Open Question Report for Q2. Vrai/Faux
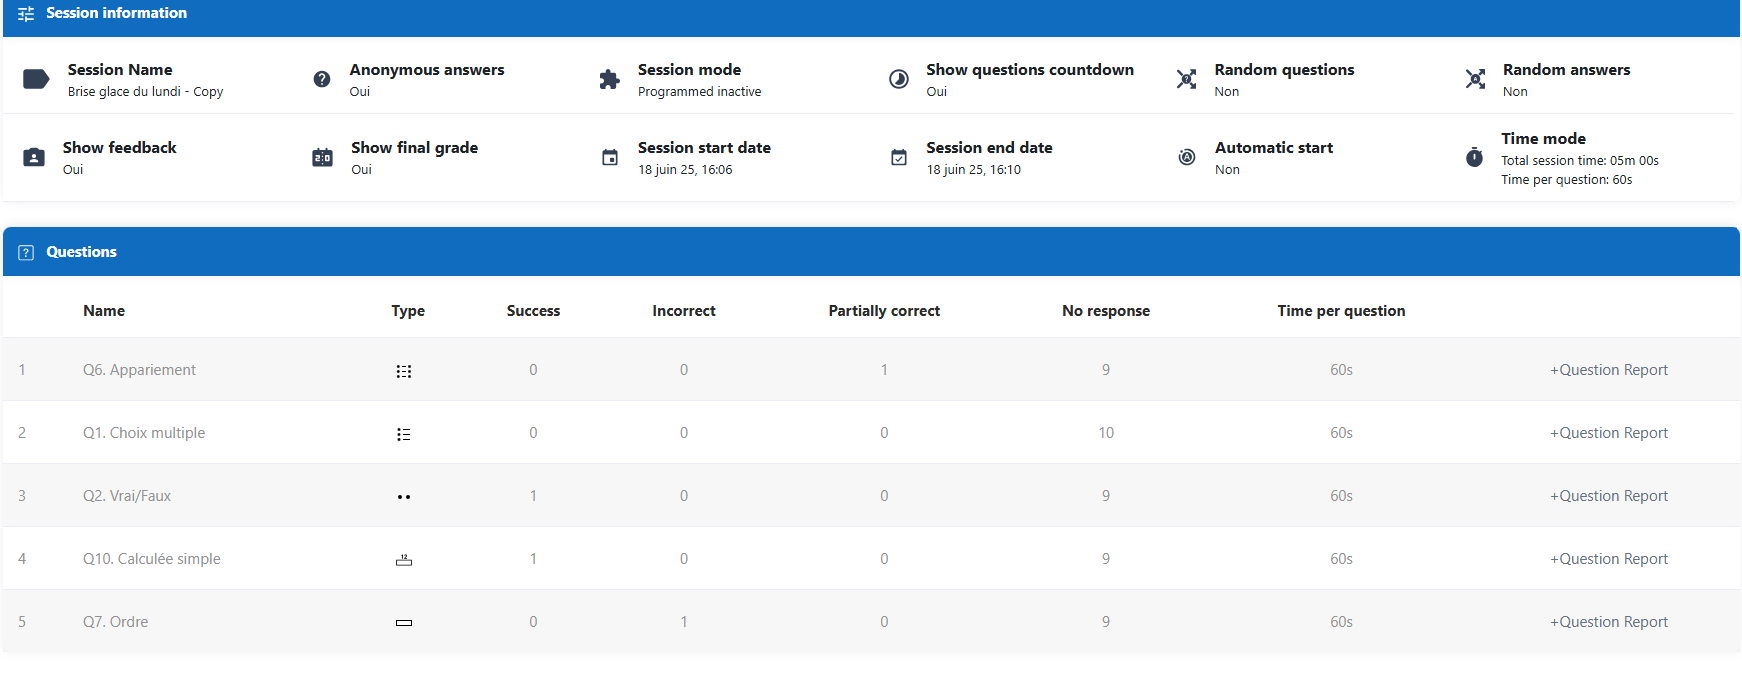This screenshot has width=1742, height=686. pyautogui.click(x=1609, y=496)
